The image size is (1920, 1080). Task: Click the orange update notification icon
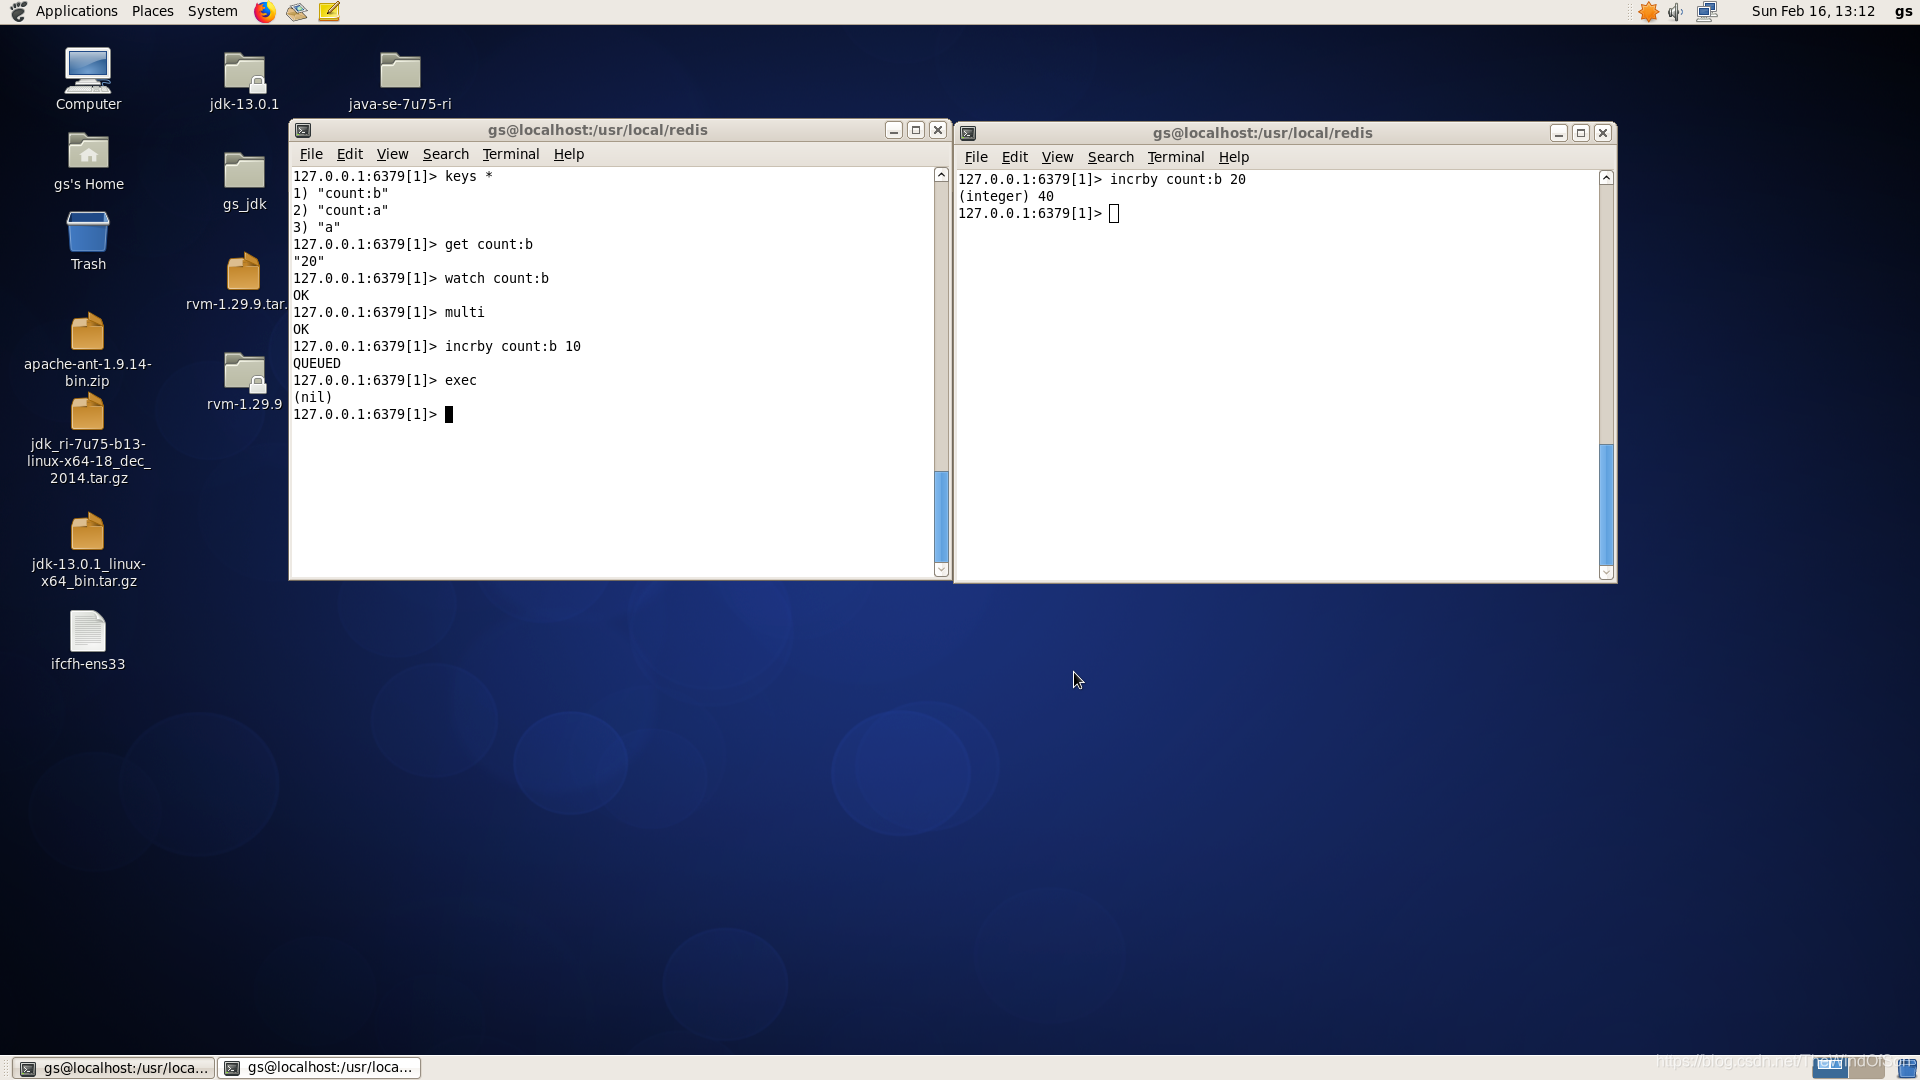(1649, 12)
